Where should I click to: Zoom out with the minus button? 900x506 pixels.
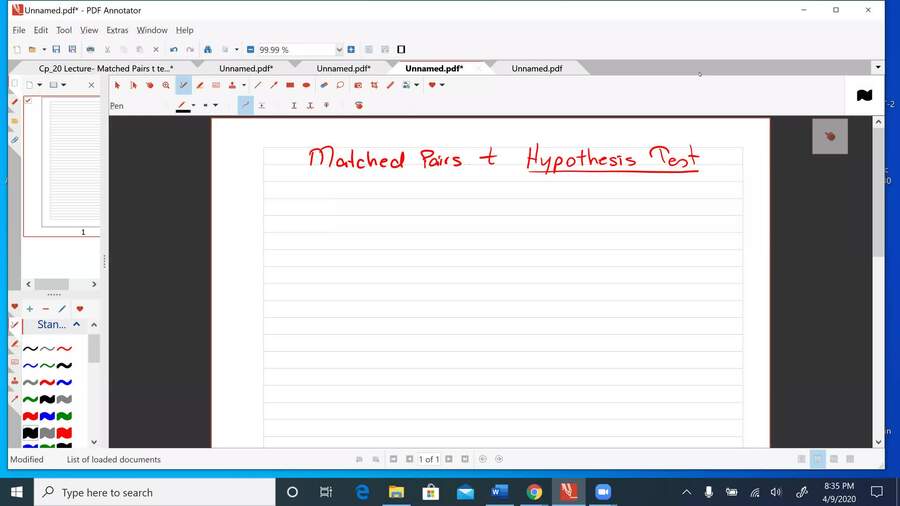point(250,49)
